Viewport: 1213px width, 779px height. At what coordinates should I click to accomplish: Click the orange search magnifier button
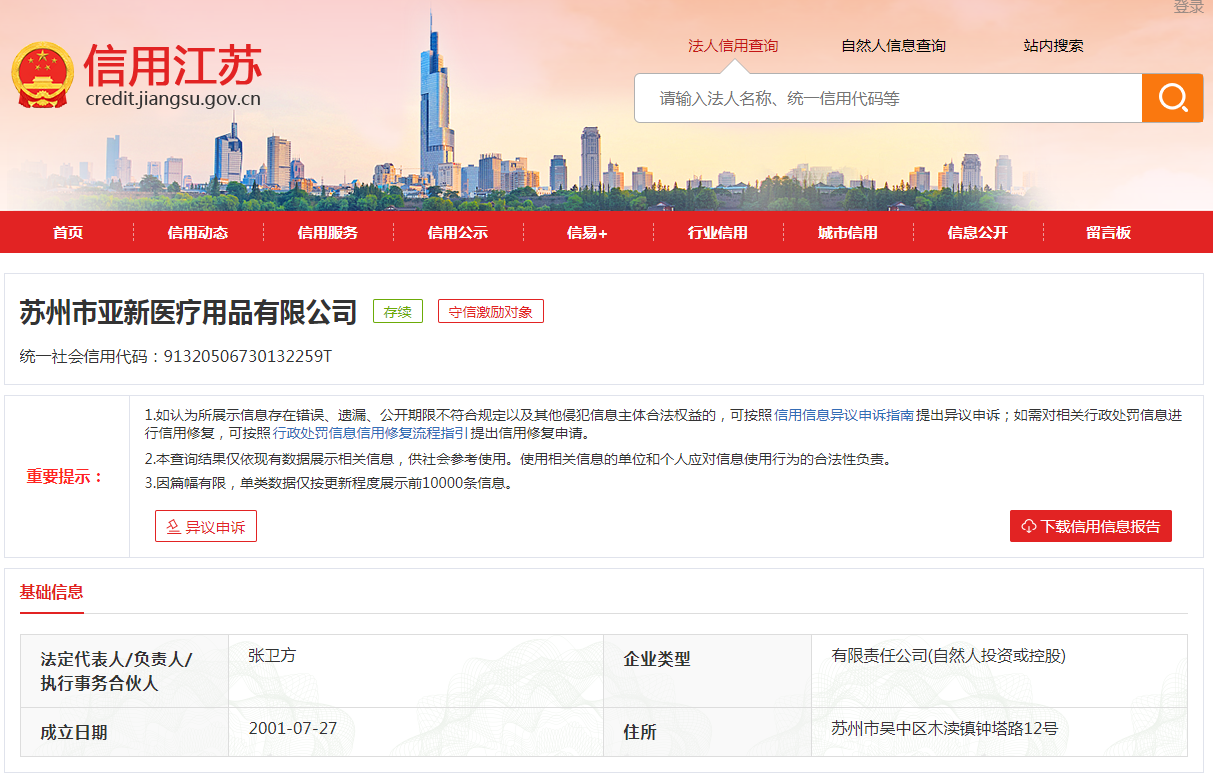pyautogui.click(x=1172, y=98)
